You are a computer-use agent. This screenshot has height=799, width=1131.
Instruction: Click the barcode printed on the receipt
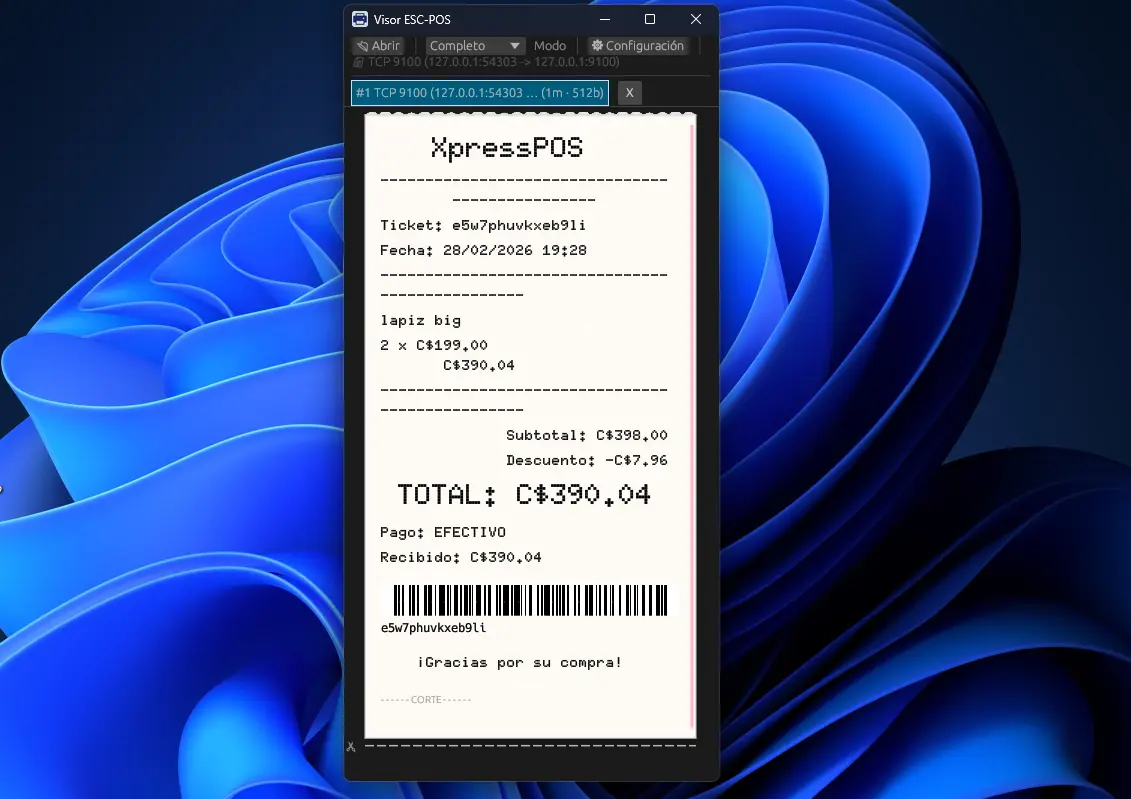coord(528,600)
